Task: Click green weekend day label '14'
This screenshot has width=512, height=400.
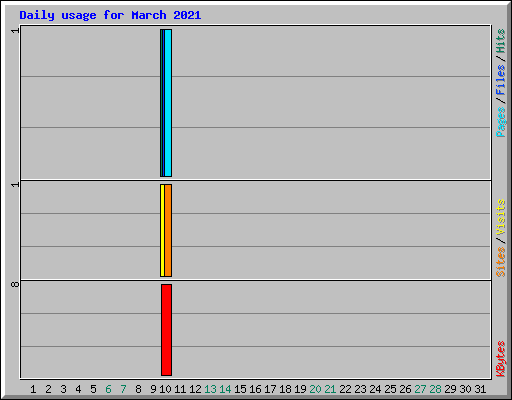Action: click(225, 389)
